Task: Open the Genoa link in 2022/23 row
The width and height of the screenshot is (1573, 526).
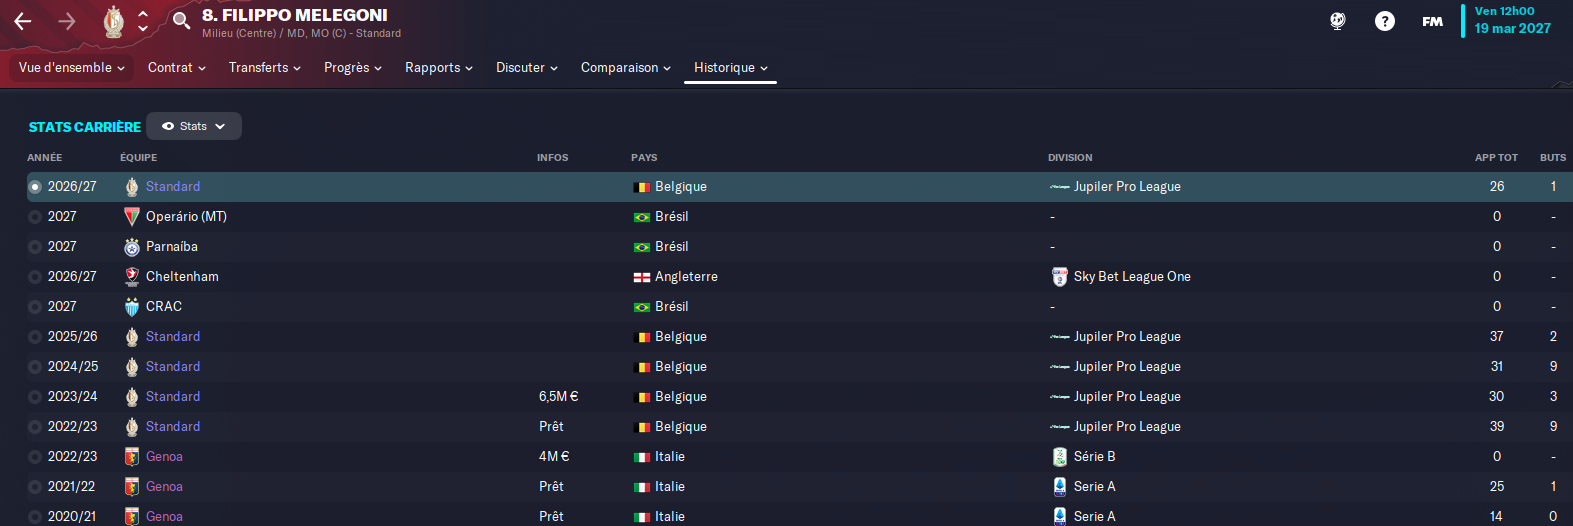Action: coord(164,457)
